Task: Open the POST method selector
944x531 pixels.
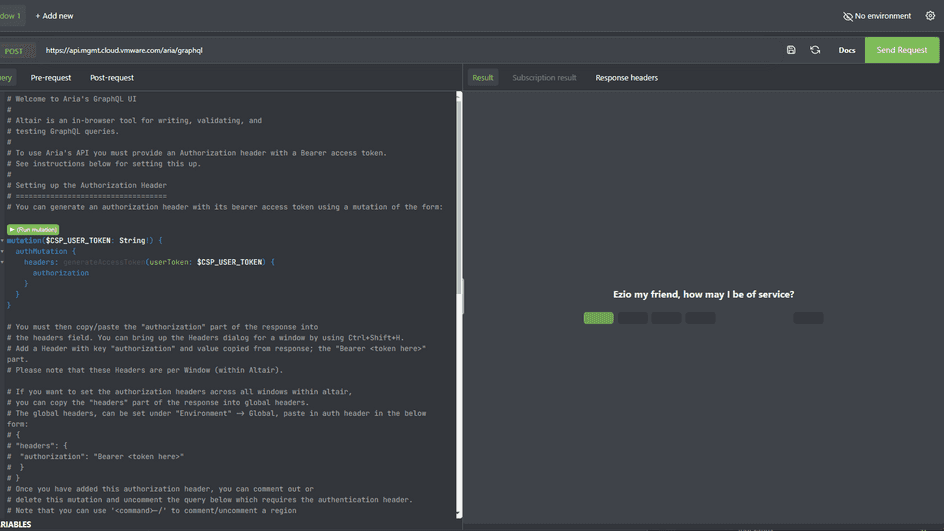Action: tap(14, 51)
